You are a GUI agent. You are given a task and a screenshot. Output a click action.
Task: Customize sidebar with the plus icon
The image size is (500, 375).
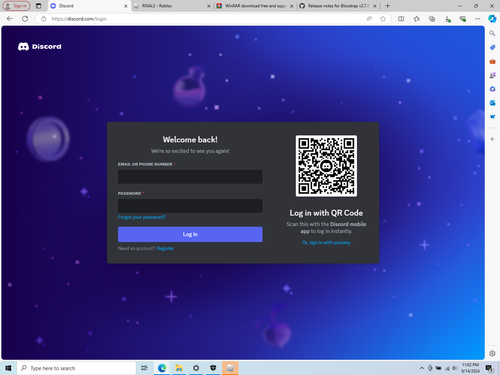coord(492,139)
